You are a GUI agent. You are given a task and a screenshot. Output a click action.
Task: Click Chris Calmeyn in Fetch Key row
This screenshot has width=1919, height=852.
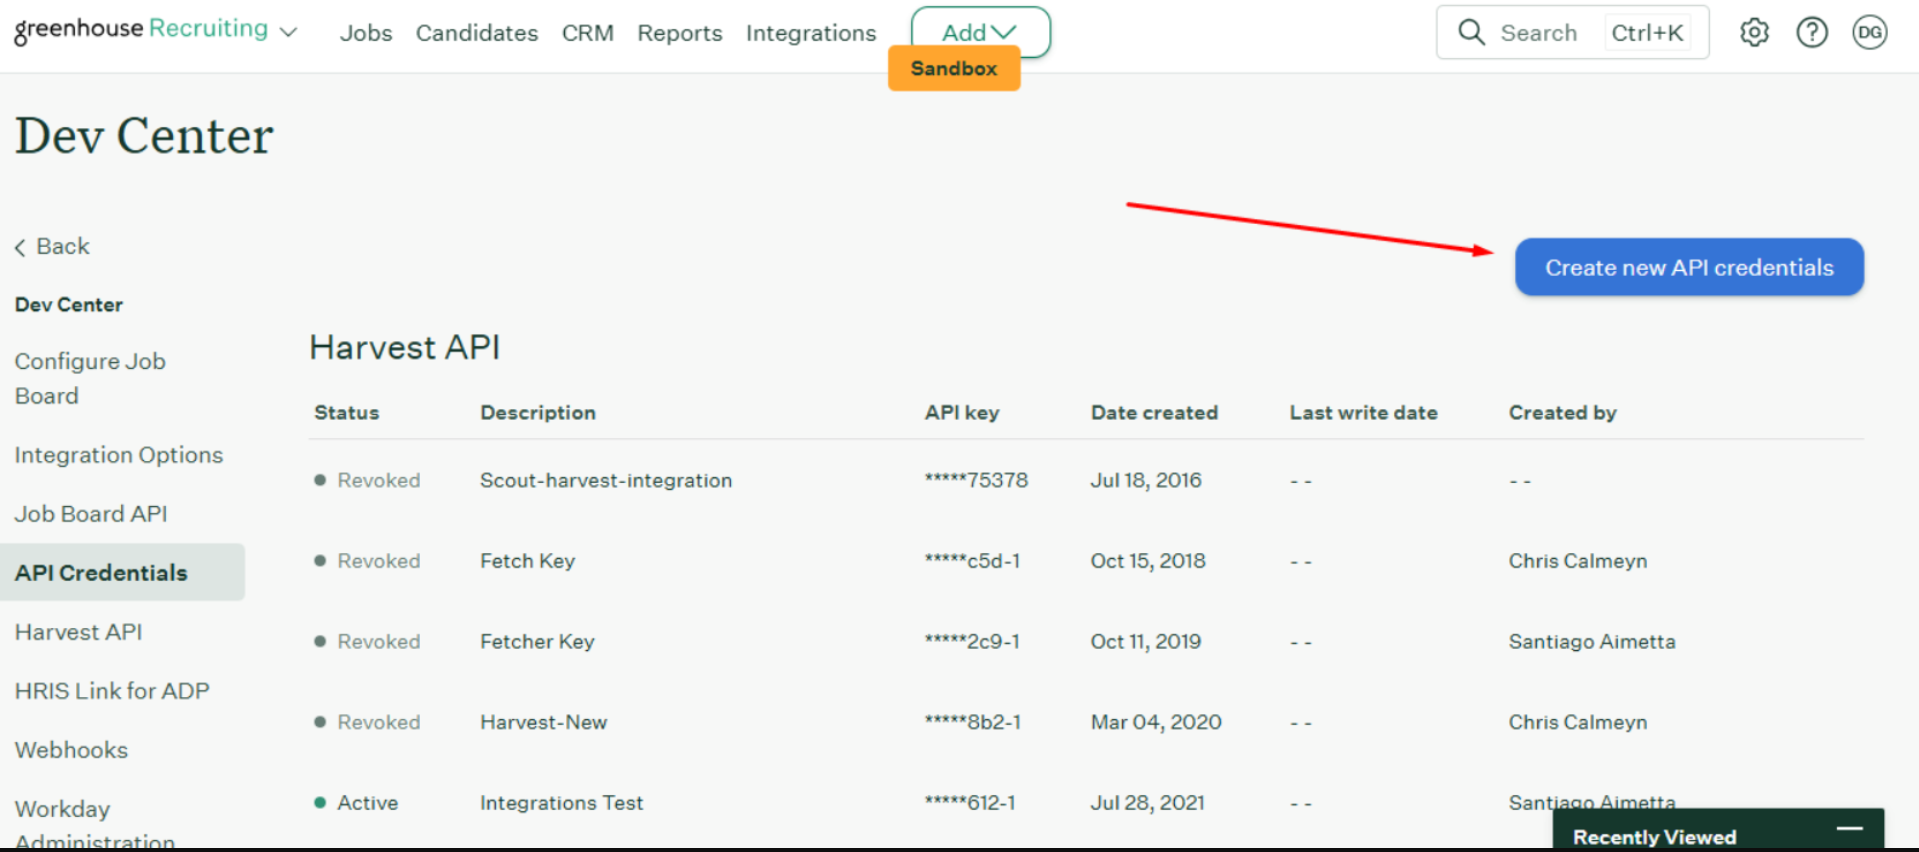pyautogui.click(x=1577, y=561)
